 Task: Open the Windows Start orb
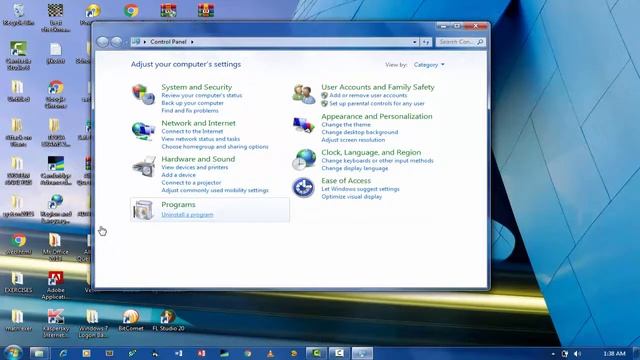(x=13, y=353)
